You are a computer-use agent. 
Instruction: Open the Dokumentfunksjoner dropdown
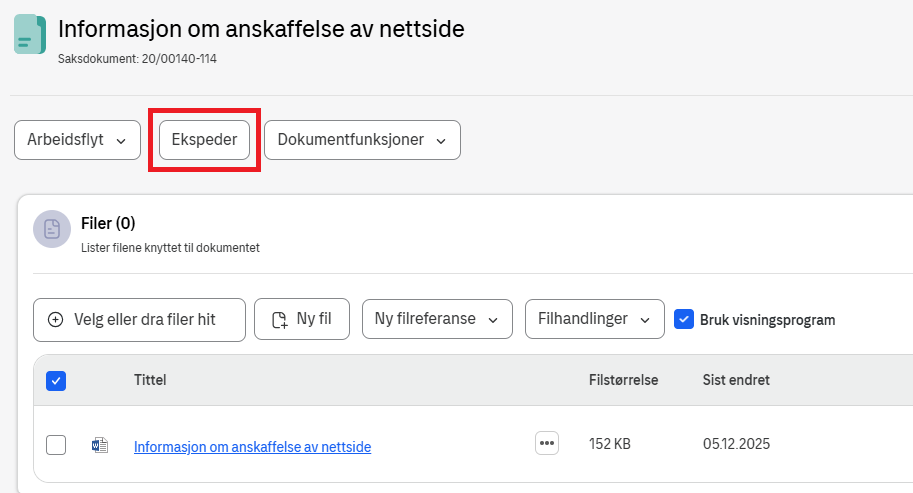(x=362, y=140)
